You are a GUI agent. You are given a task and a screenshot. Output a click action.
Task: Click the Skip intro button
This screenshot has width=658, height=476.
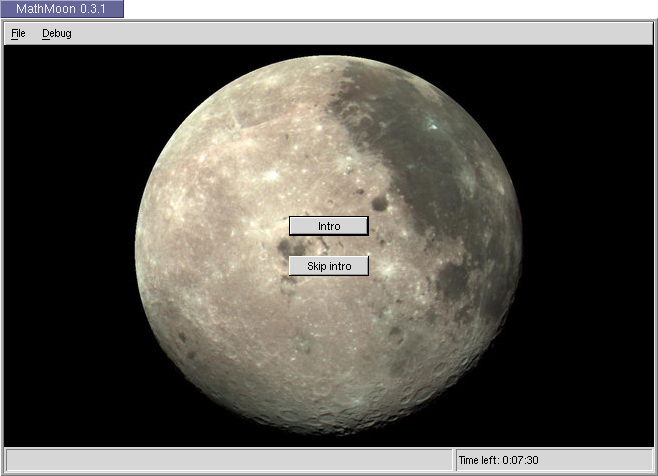click(x=329, y=266)
